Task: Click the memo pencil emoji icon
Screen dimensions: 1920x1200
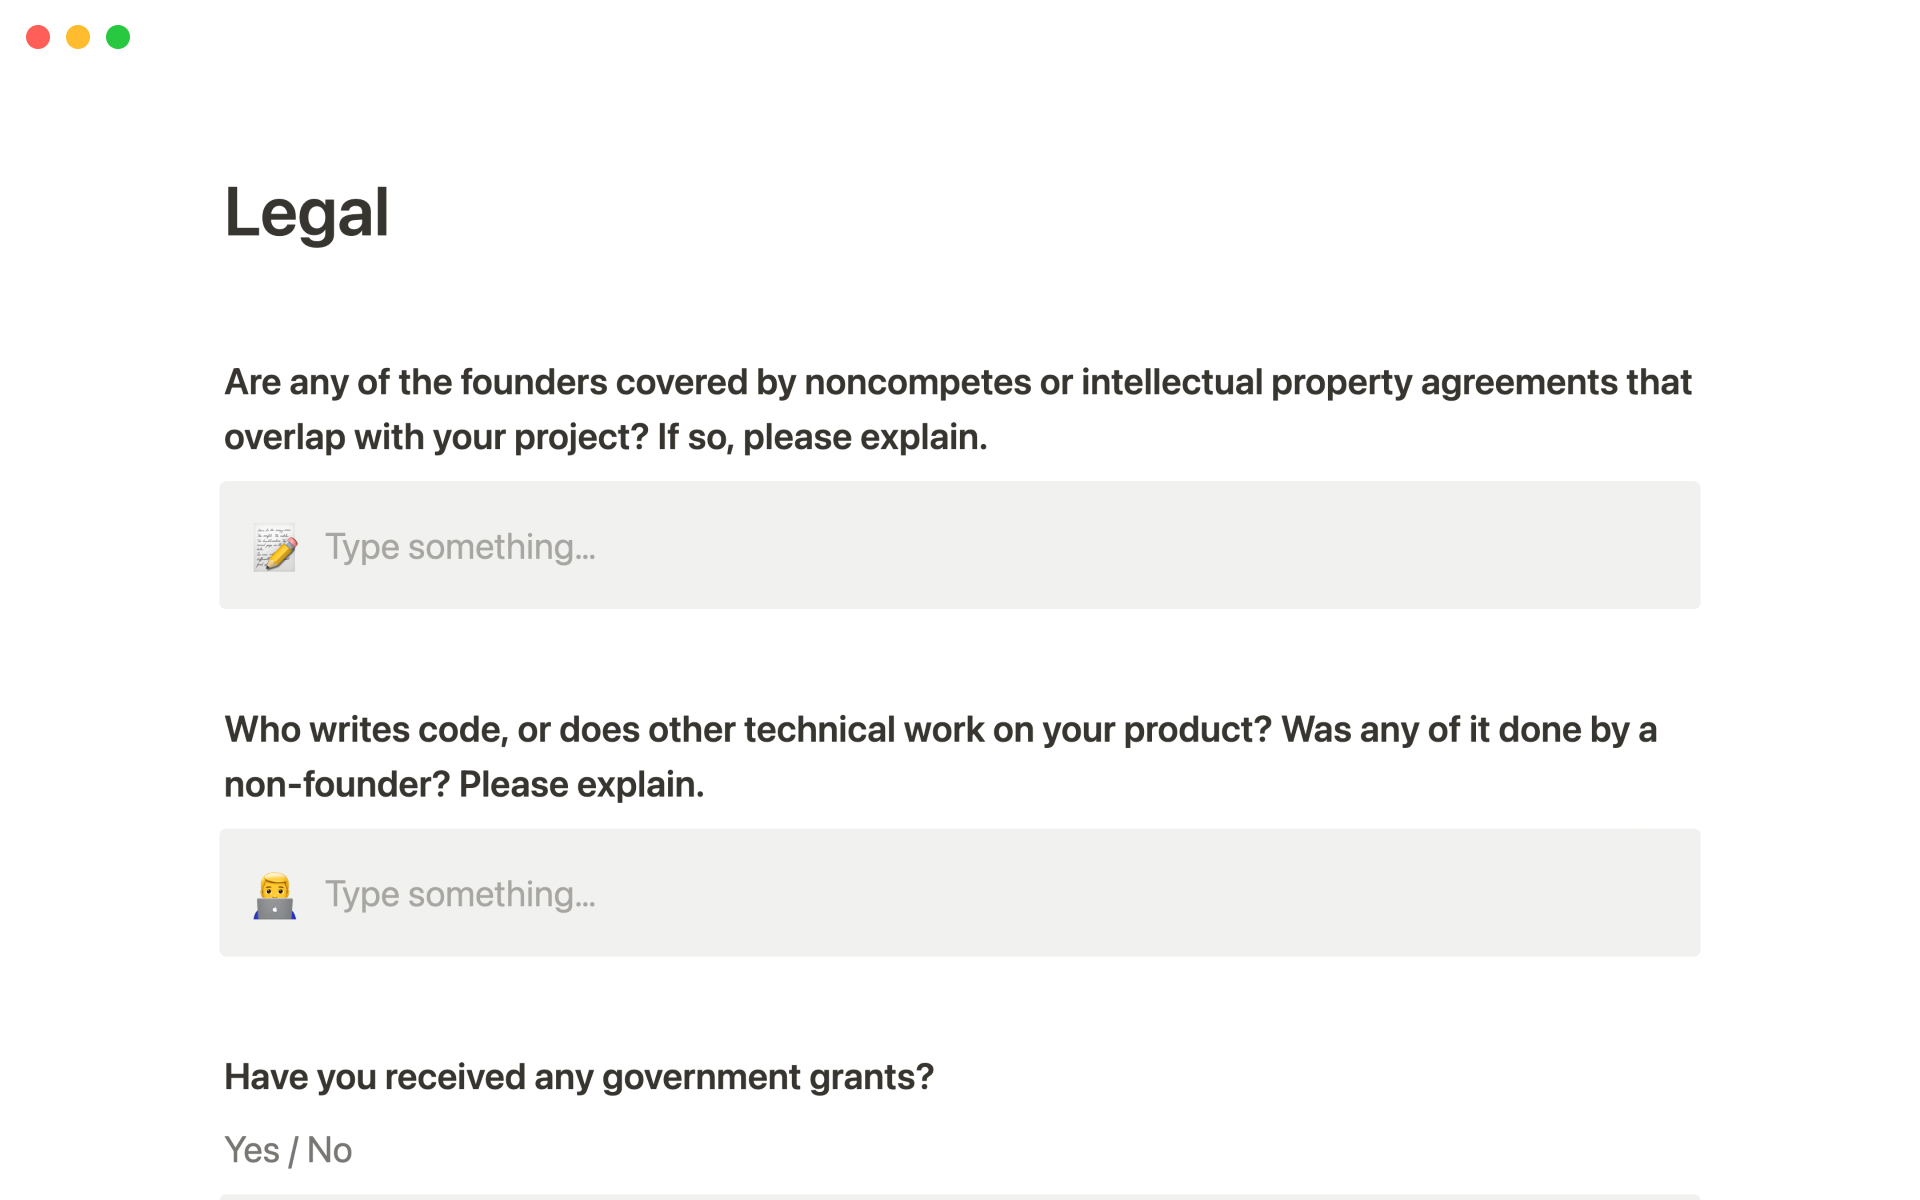Action: [275, 547]
